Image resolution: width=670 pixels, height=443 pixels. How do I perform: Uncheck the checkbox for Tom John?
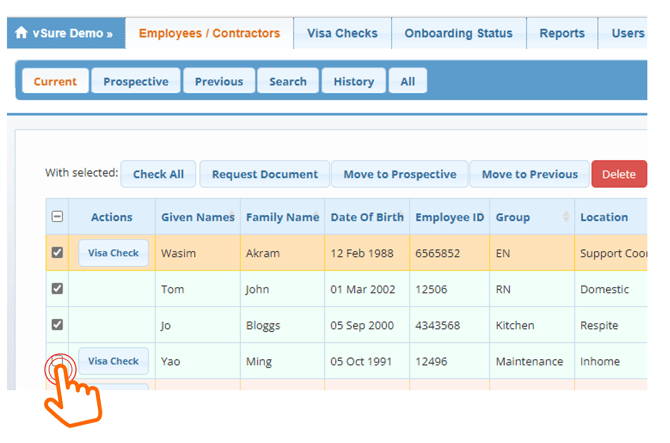tap(57, 289)
